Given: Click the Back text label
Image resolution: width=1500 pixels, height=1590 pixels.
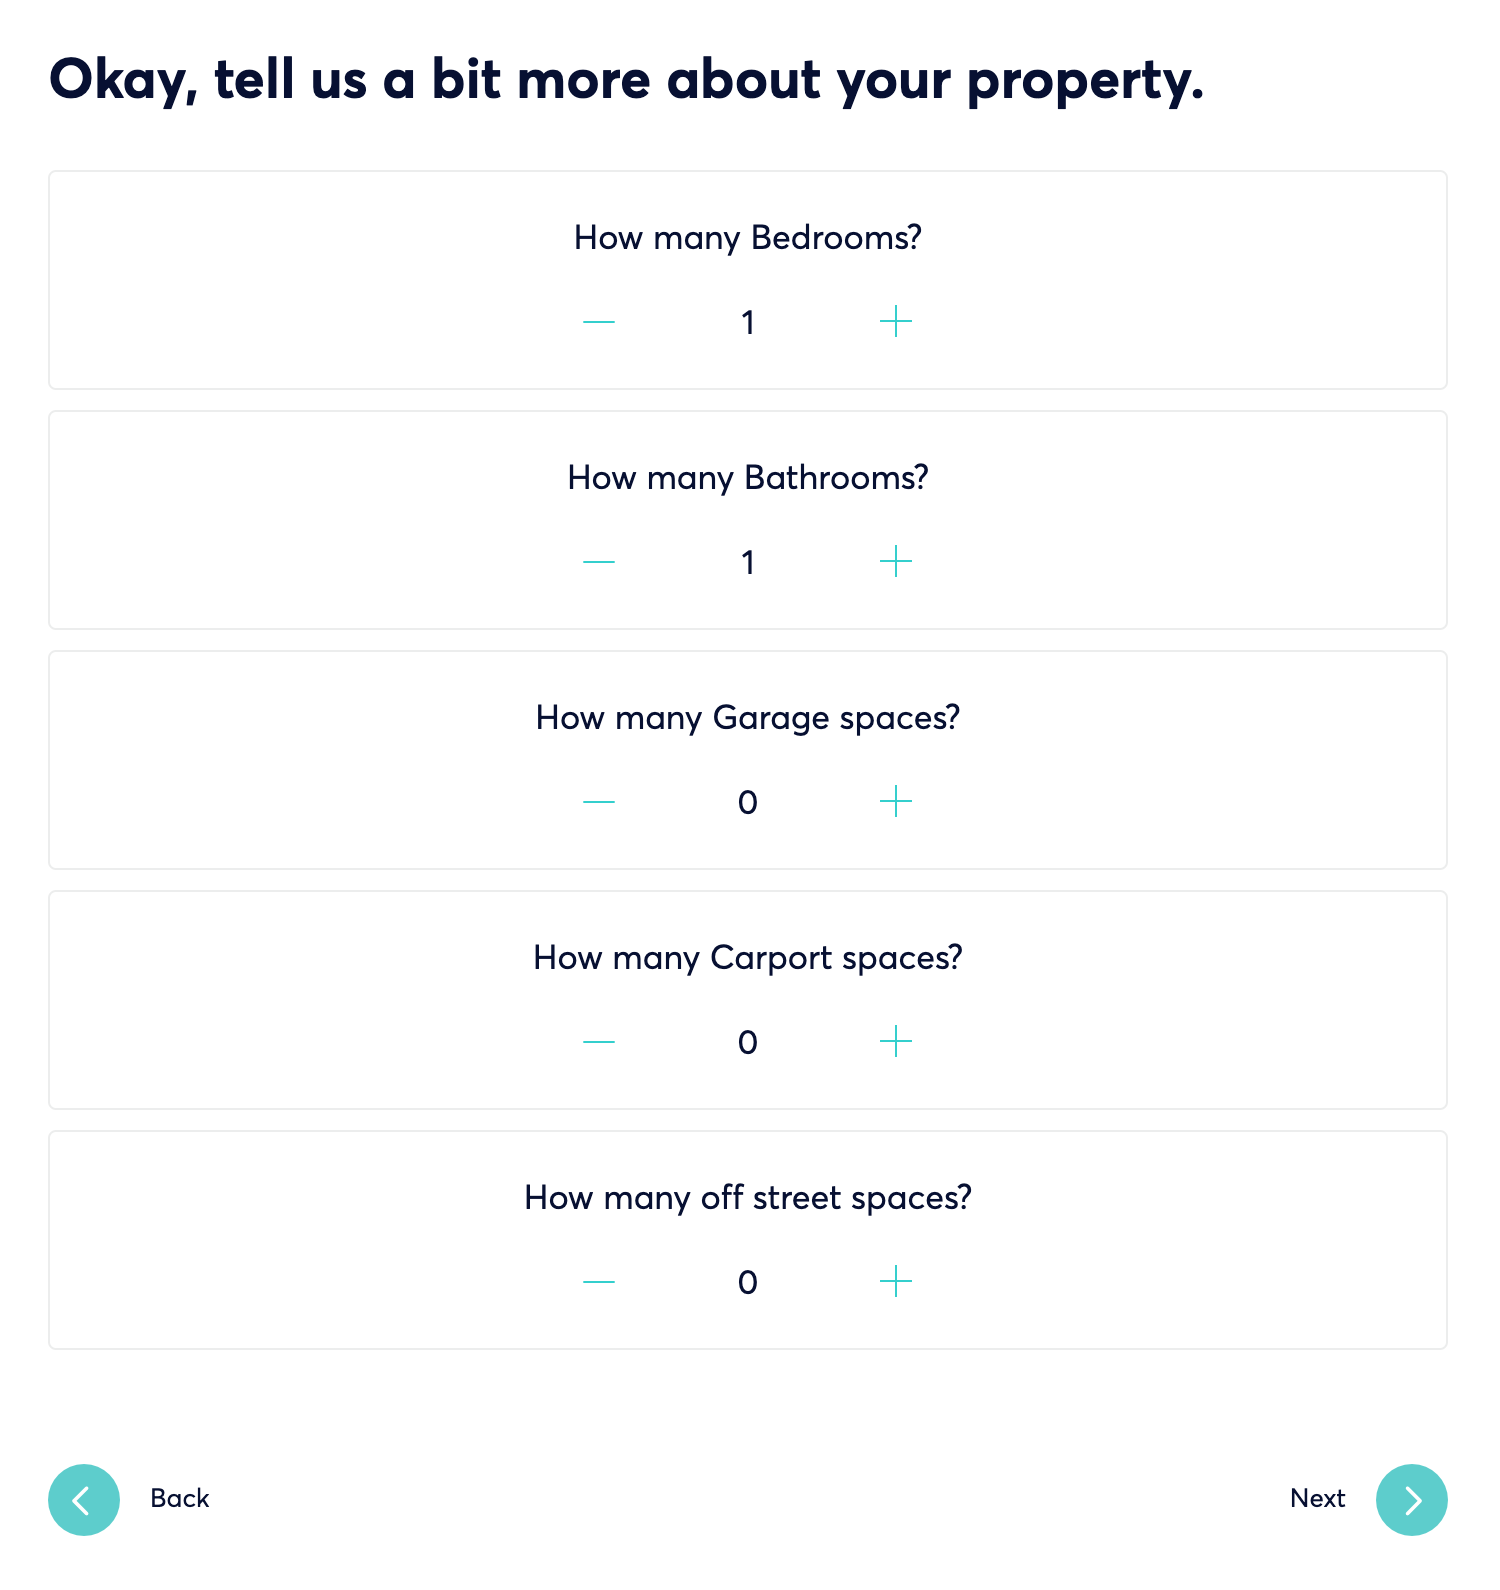Looking at the screenshot, I should point(180,1498).
